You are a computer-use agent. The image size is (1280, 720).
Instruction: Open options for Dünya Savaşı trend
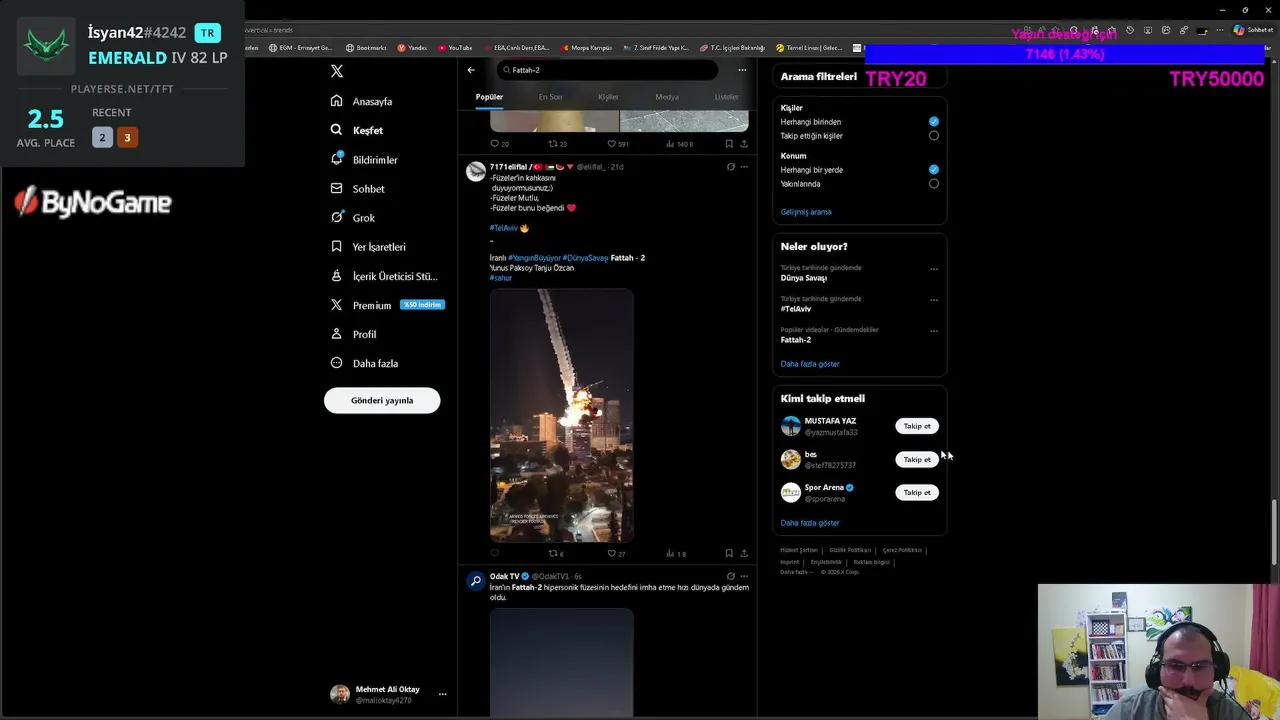(934, 269)
